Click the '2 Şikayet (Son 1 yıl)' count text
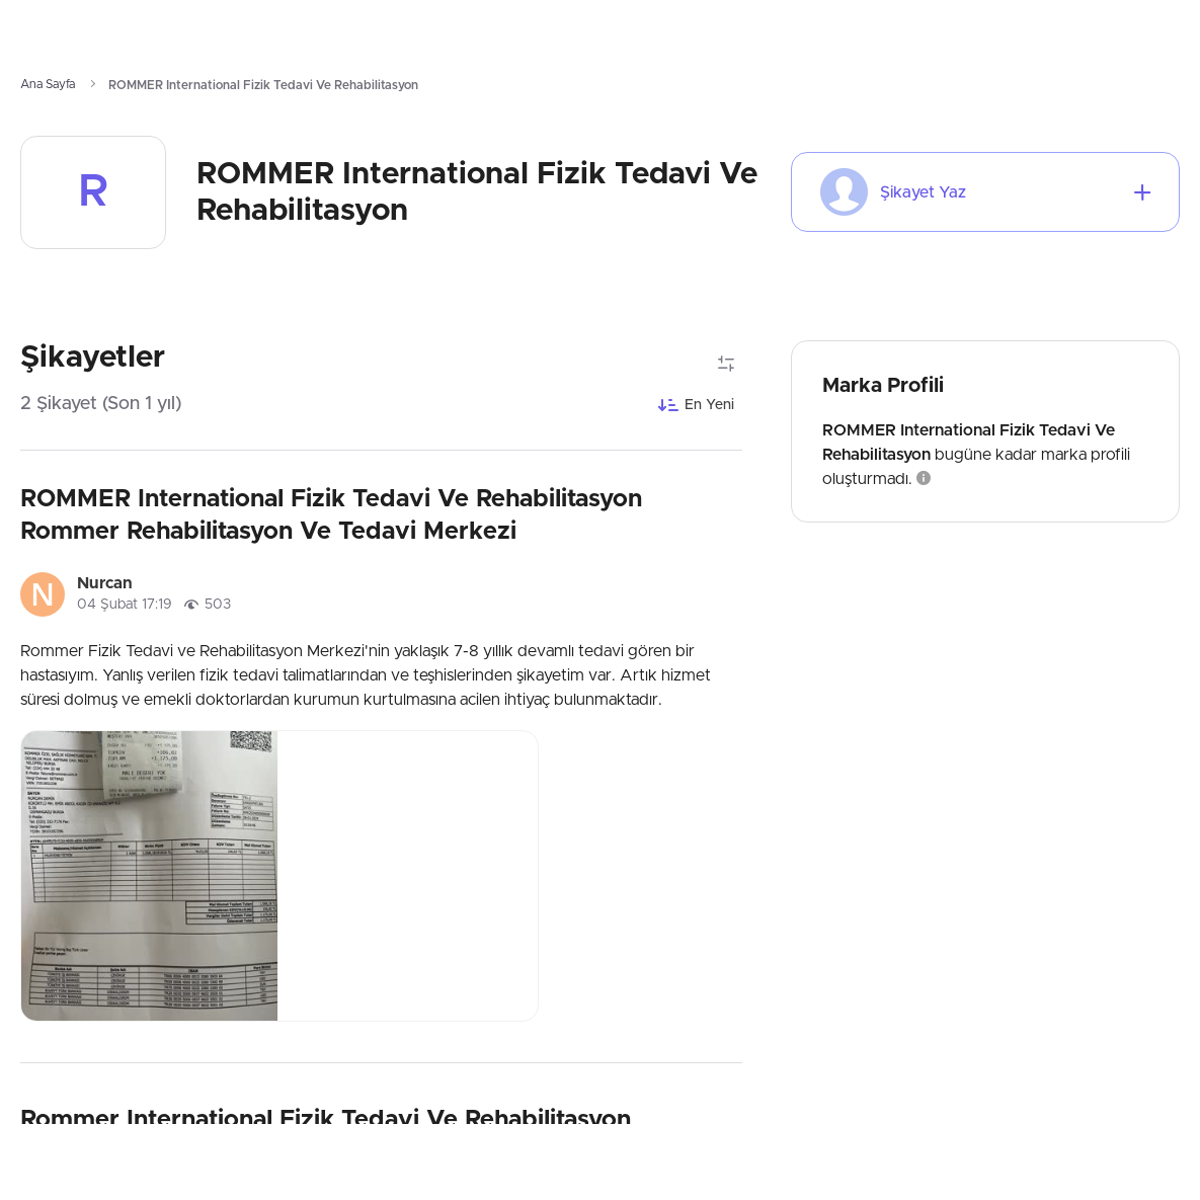 click(101, 403)
